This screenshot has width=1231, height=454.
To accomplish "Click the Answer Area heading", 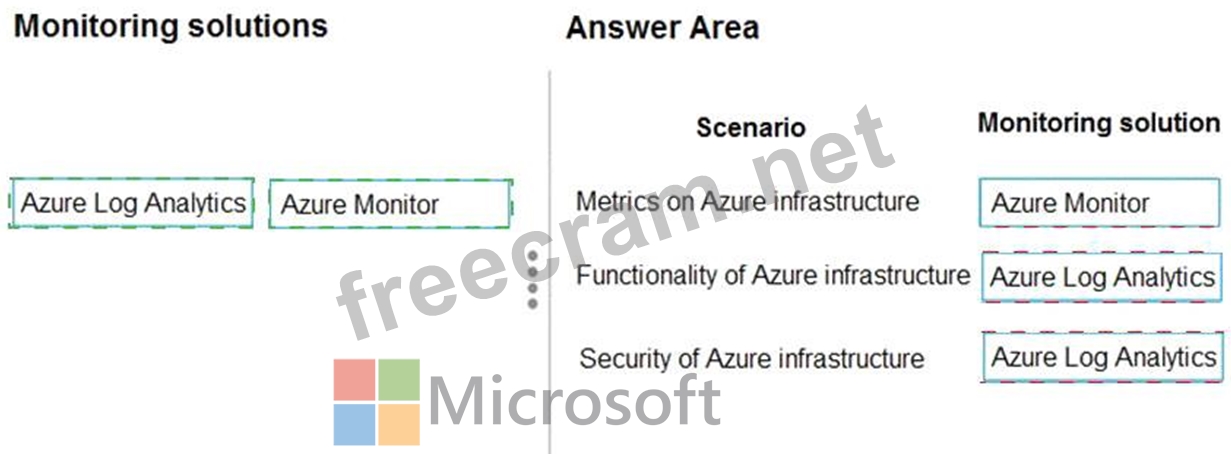I will coord(662,27).
